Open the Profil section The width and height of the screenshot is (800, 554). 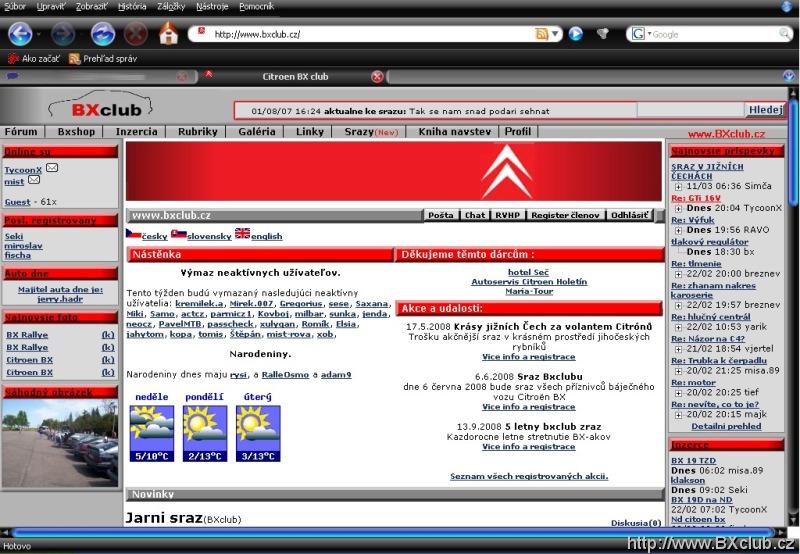point(518,132)
